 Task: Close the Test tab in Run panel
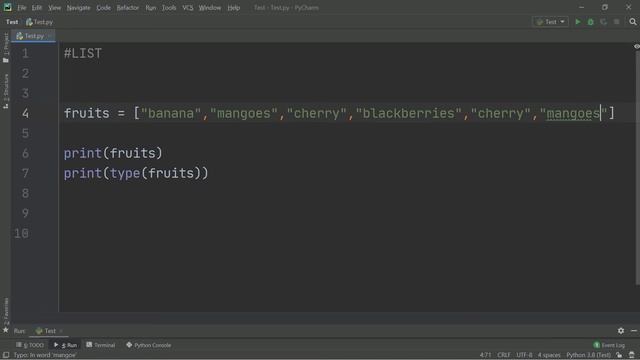click(61, 331)
